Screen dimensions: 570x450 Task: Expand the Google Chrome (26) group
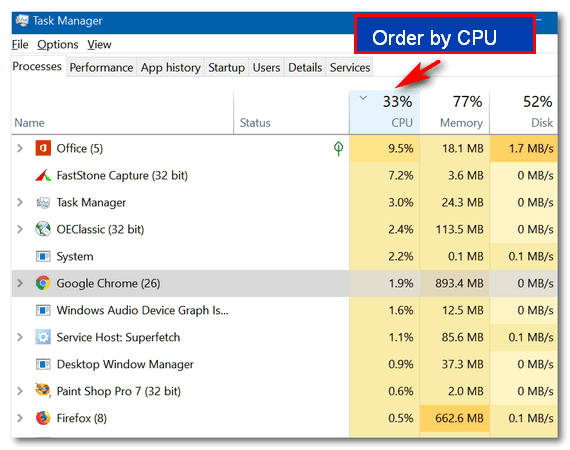click(20, 283)
